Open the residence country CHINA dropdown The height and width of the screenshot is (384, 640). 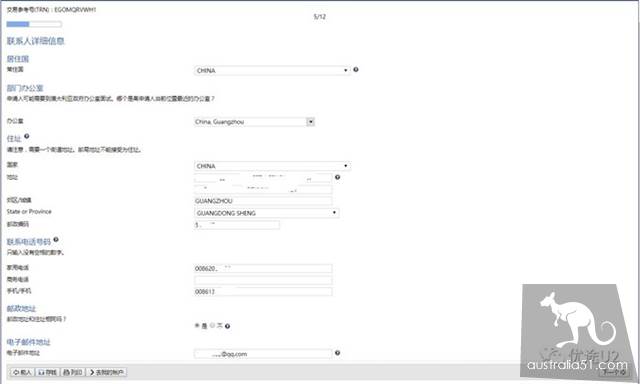tap(272, 71)
